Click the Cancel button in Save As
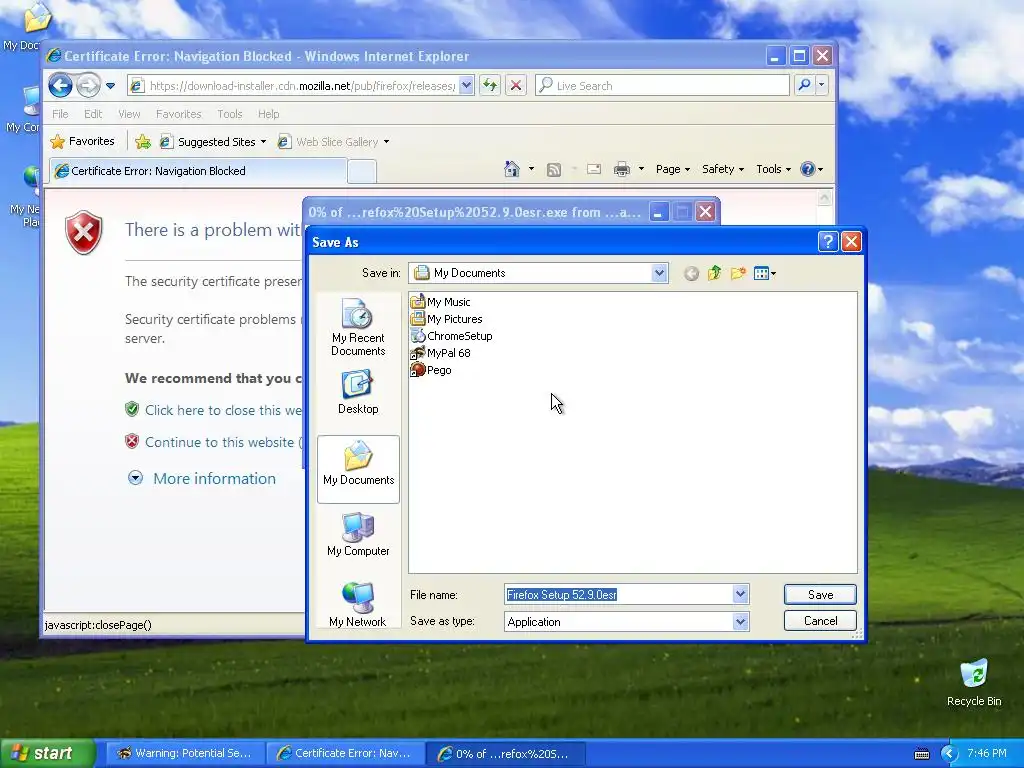1024x768 pixels. (x=820, y=620)
